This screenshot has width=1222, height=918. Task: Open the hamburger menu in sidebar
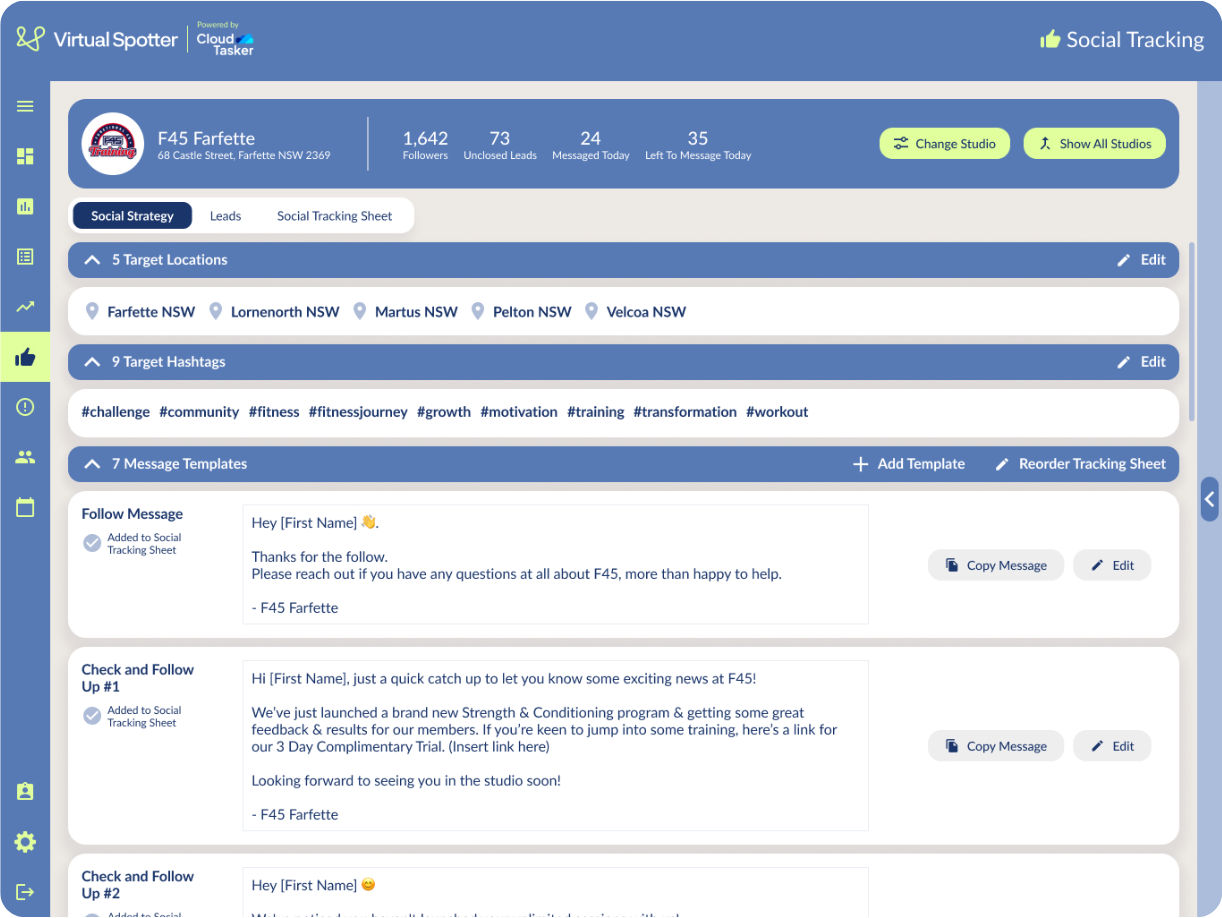(25, 106)
